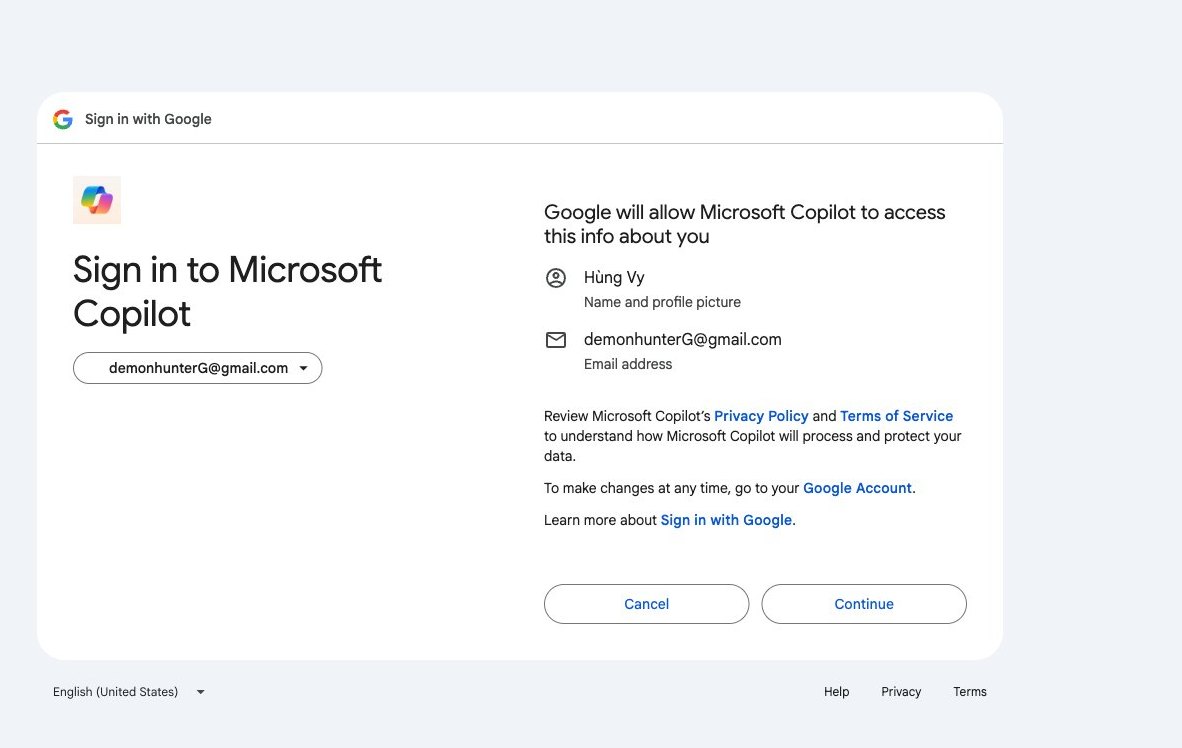Open the demonhunterG@gmail.com account selector

pyautogui.click(x=198, y=368)
